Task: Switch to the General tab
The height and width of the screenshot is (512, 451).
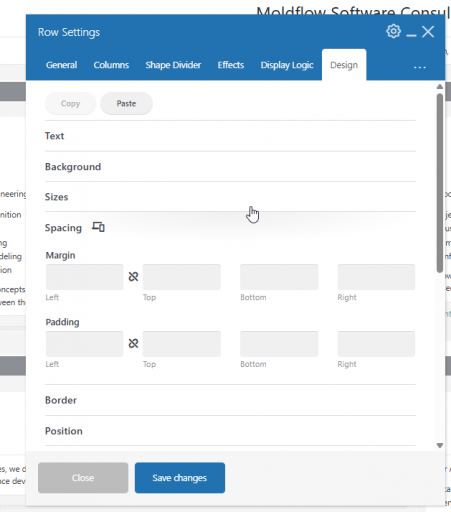Action: pos(62,65)
